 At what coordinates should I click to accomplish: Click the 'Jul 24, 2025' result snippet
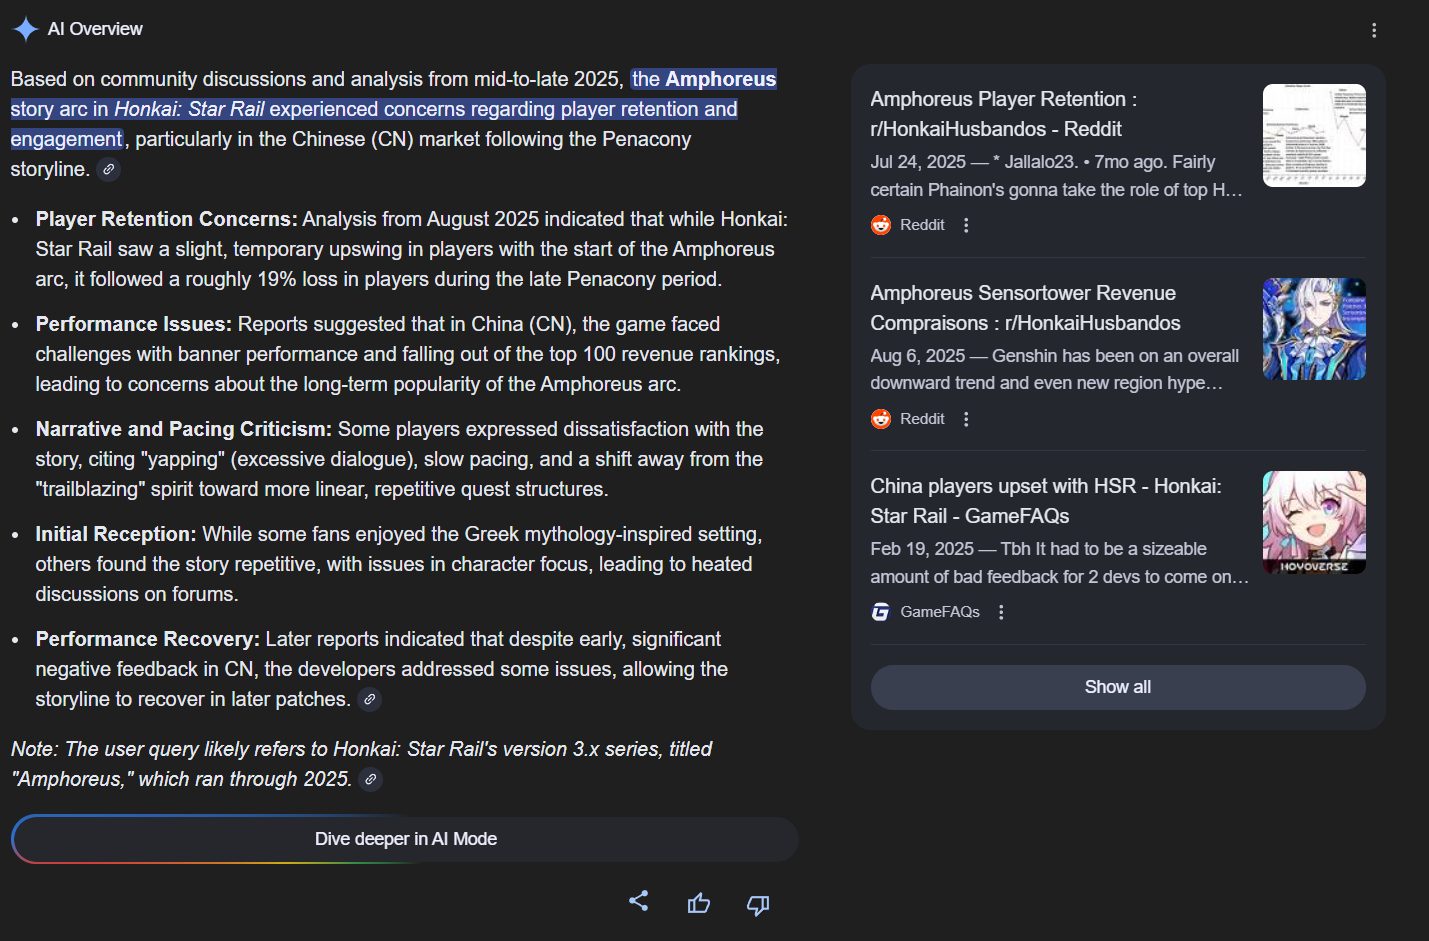pos(1057,176)
